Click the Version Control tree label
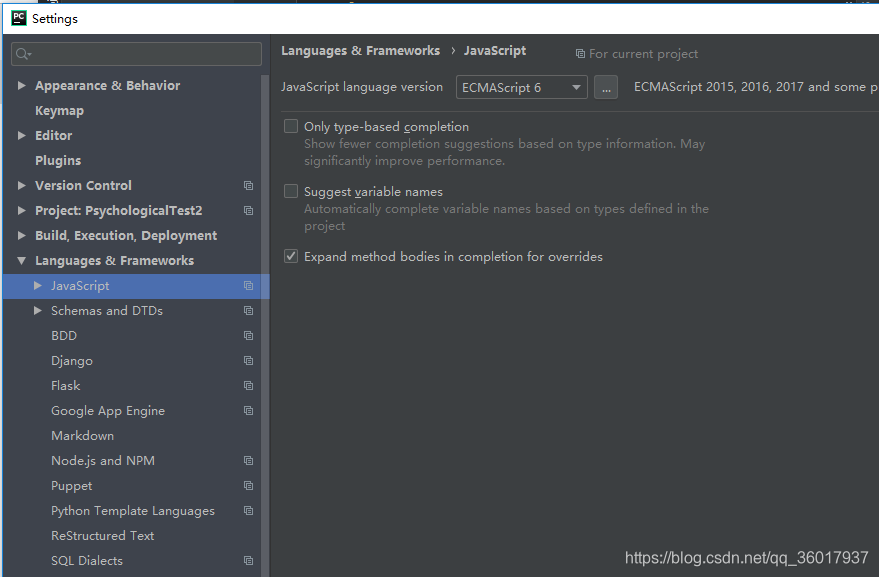The image size is (879, 577). tap(83, 186)
